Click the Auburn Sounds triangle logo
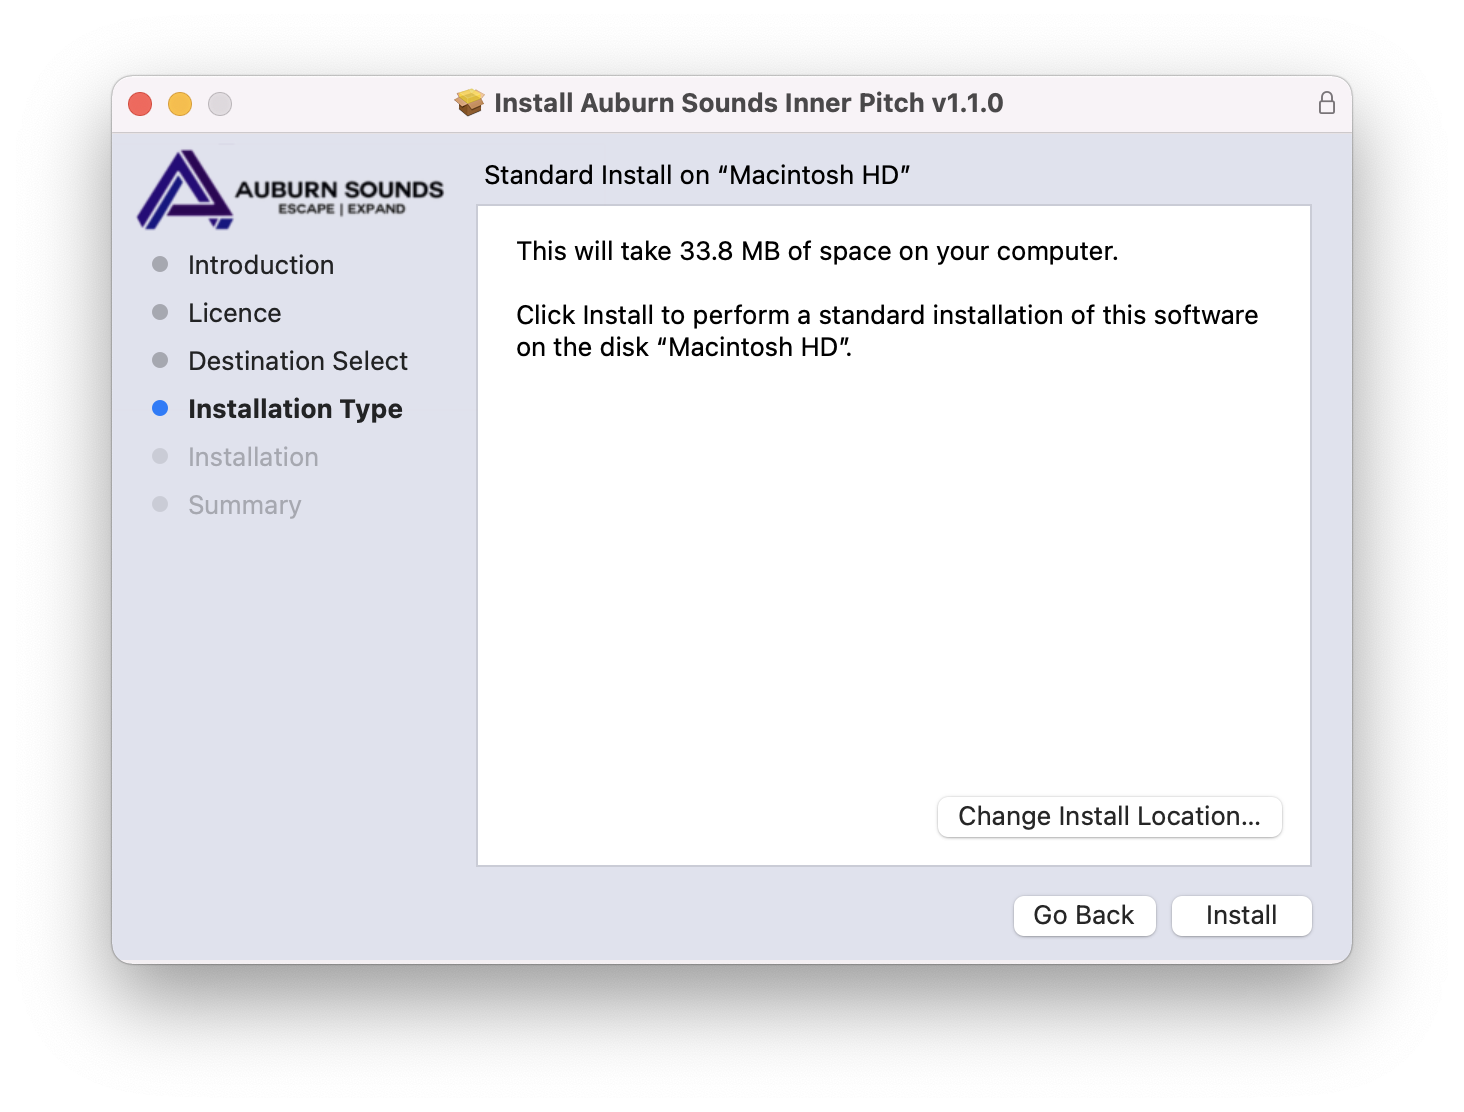The height and width of the screenshot is (1112, 1464). tap(184, 190)
